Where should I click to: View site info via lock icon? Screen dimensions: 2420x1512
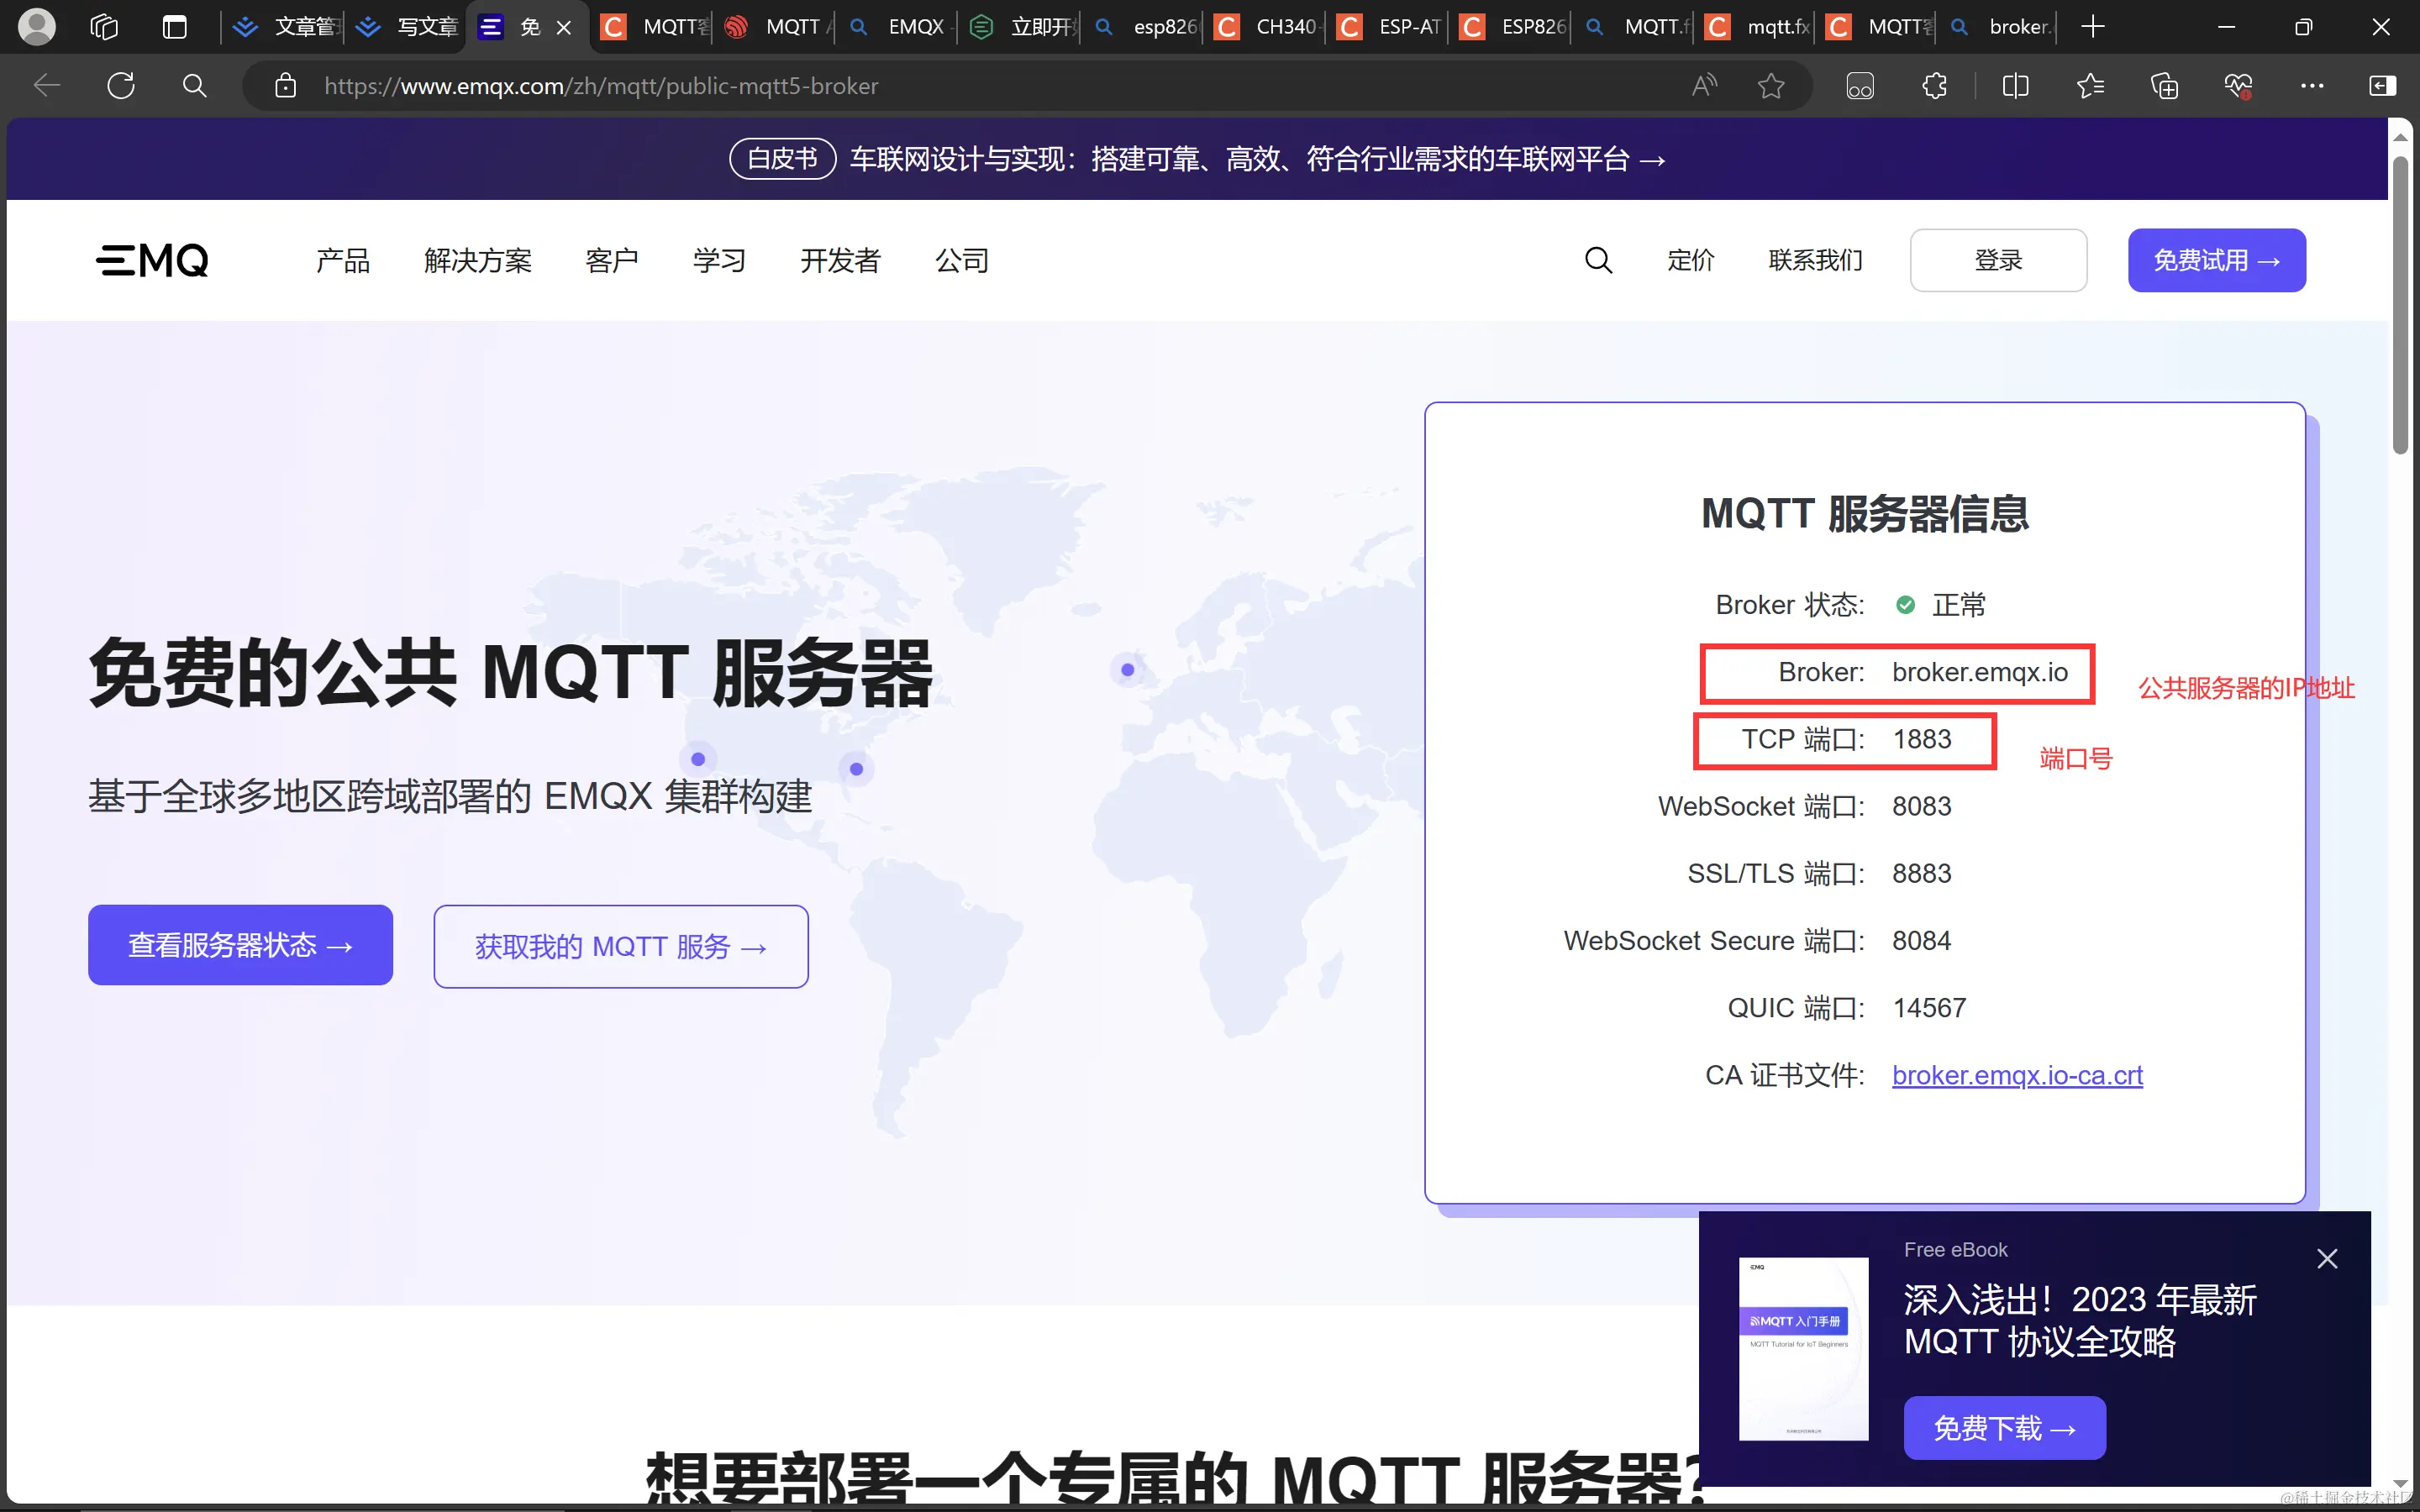(286, 86)
